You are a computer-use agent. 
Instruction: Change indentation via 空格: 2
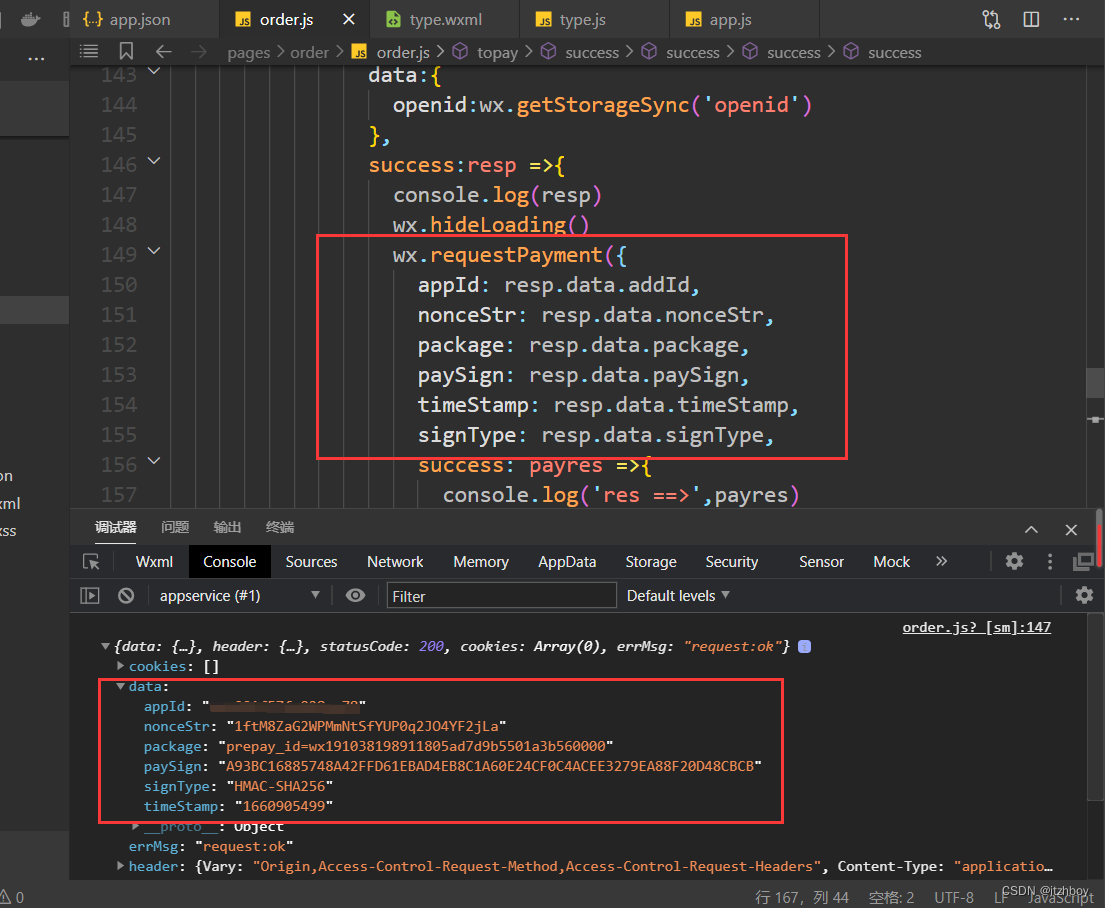pyautogui.click(x=891, y=897)
